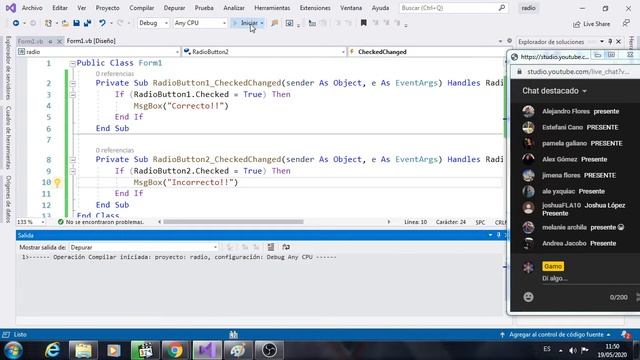Click the notifications icon in VS status bar
640x360 pixels.
coord(626,334)
